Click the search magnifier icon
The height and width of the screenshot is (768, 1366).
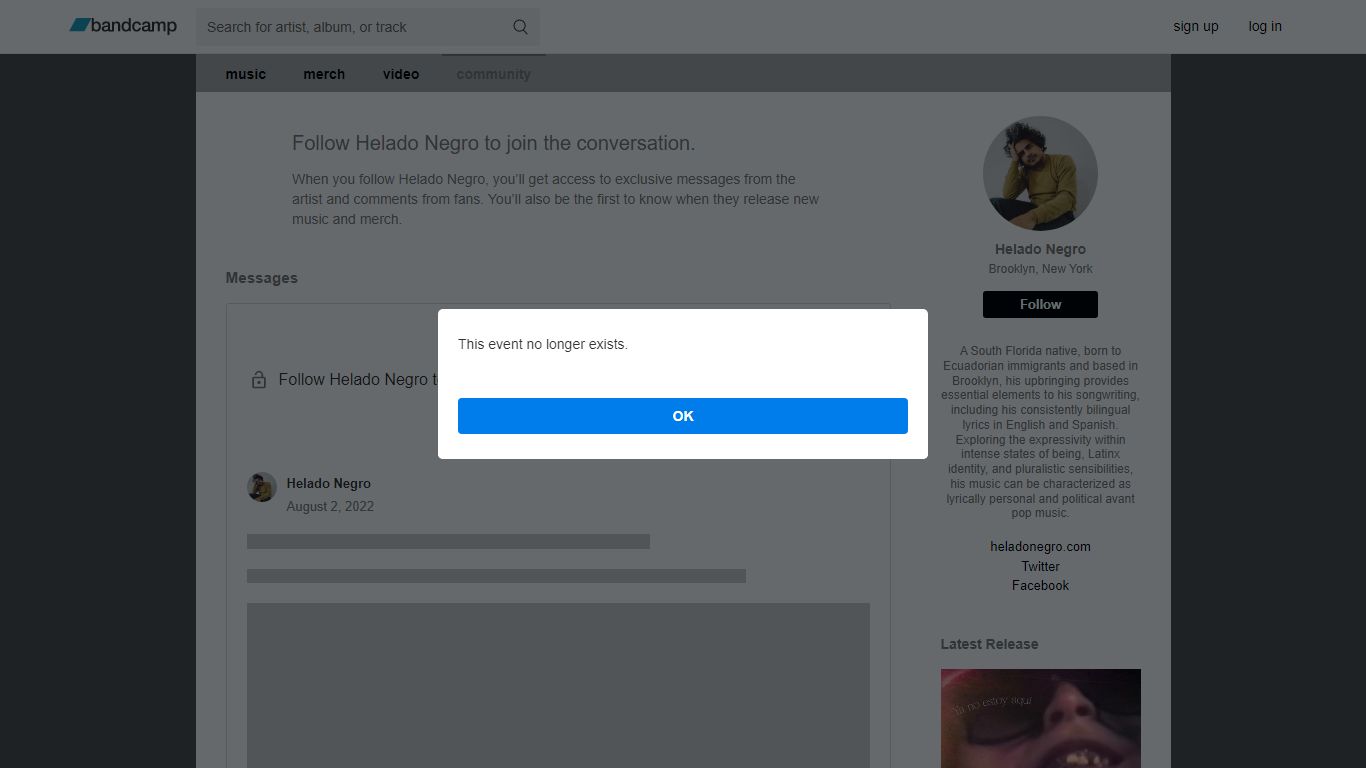tap(520, 27)
